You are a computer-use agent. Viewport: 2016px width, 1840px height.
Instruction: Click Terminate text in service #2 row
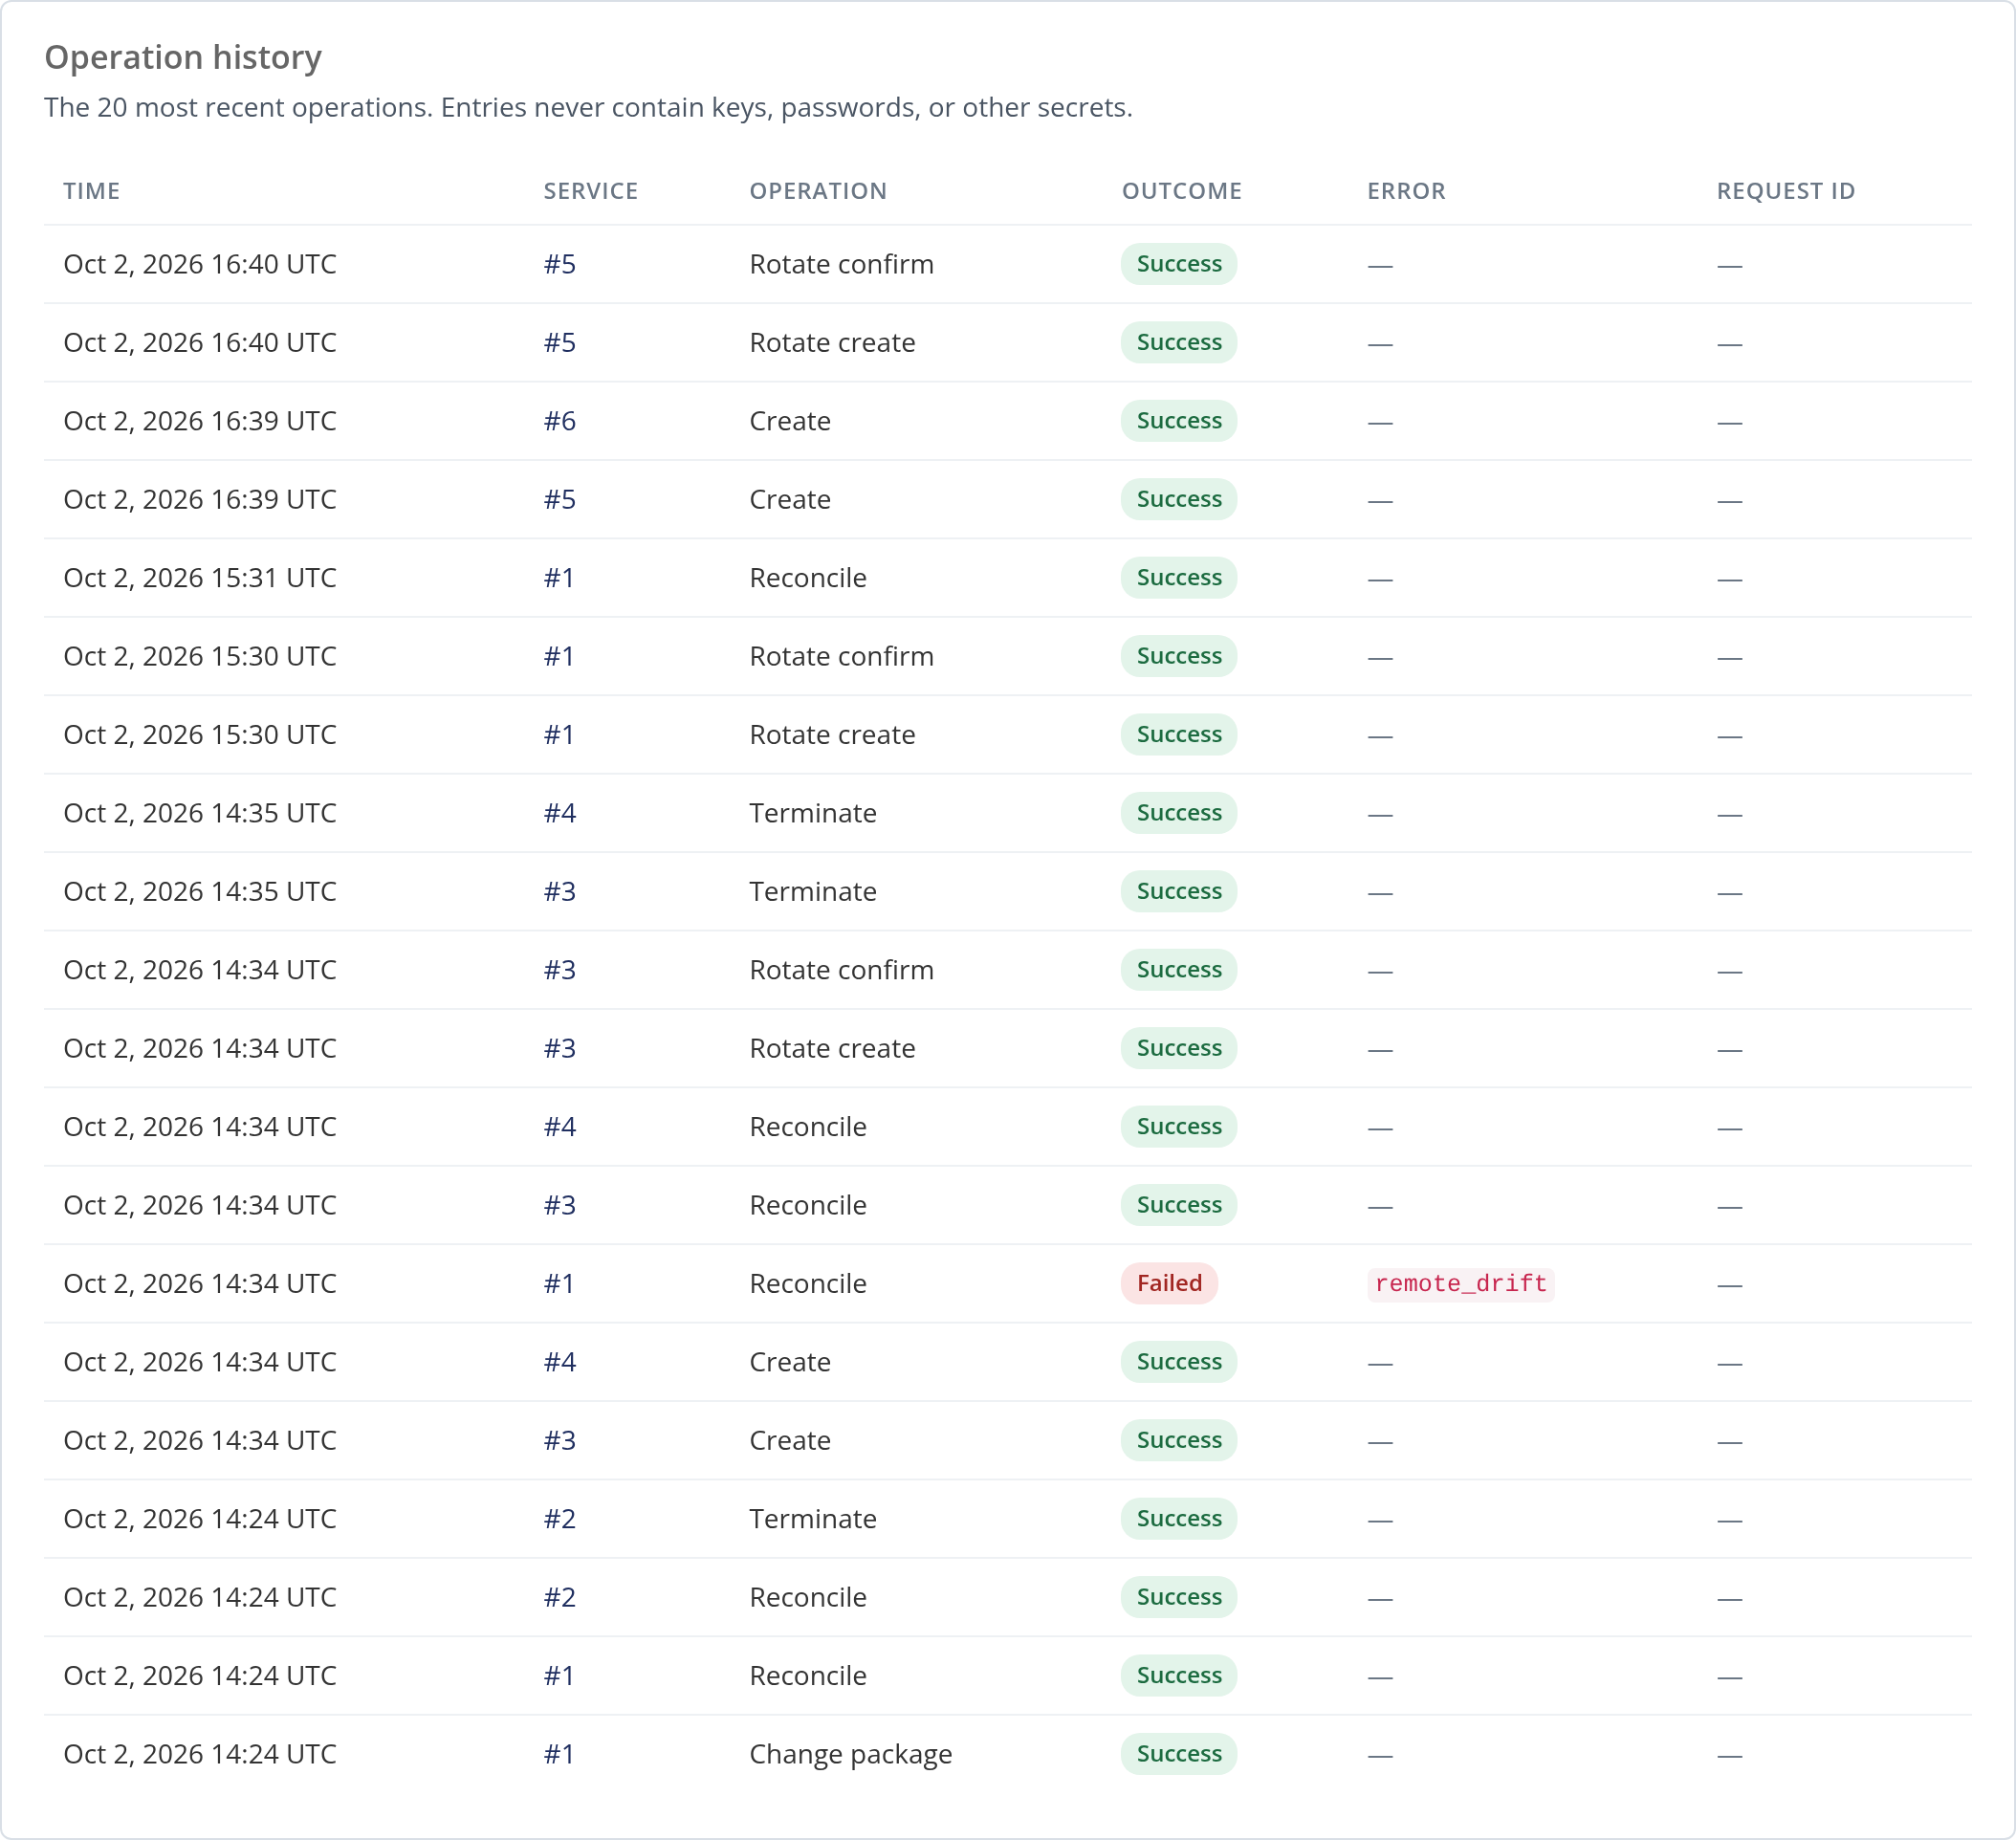click(x=812, y=1519)
